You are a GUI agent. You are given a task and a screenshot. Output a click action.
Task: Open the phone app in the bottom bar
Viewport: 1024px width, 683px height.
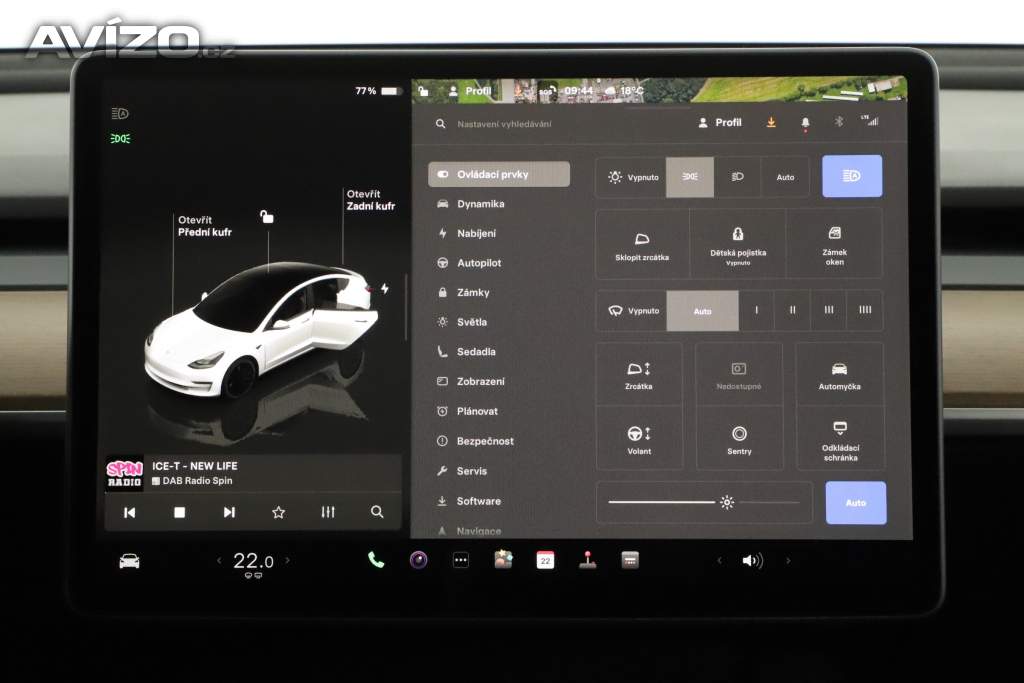(376, 560)
